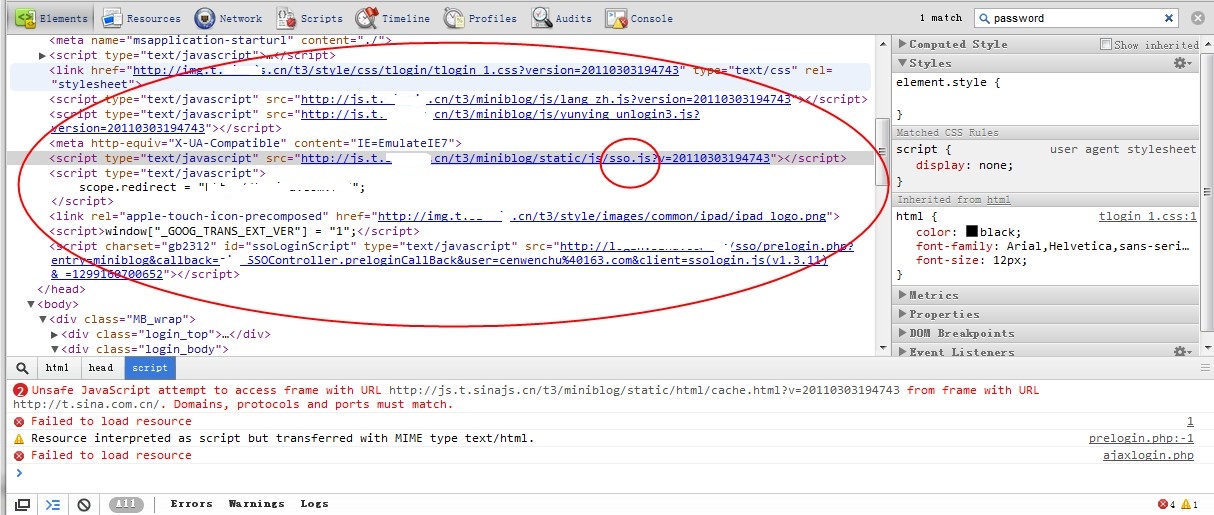Click the magnifier inspect element icon
Screen dimensions: 1214x515
pos(21,368)
